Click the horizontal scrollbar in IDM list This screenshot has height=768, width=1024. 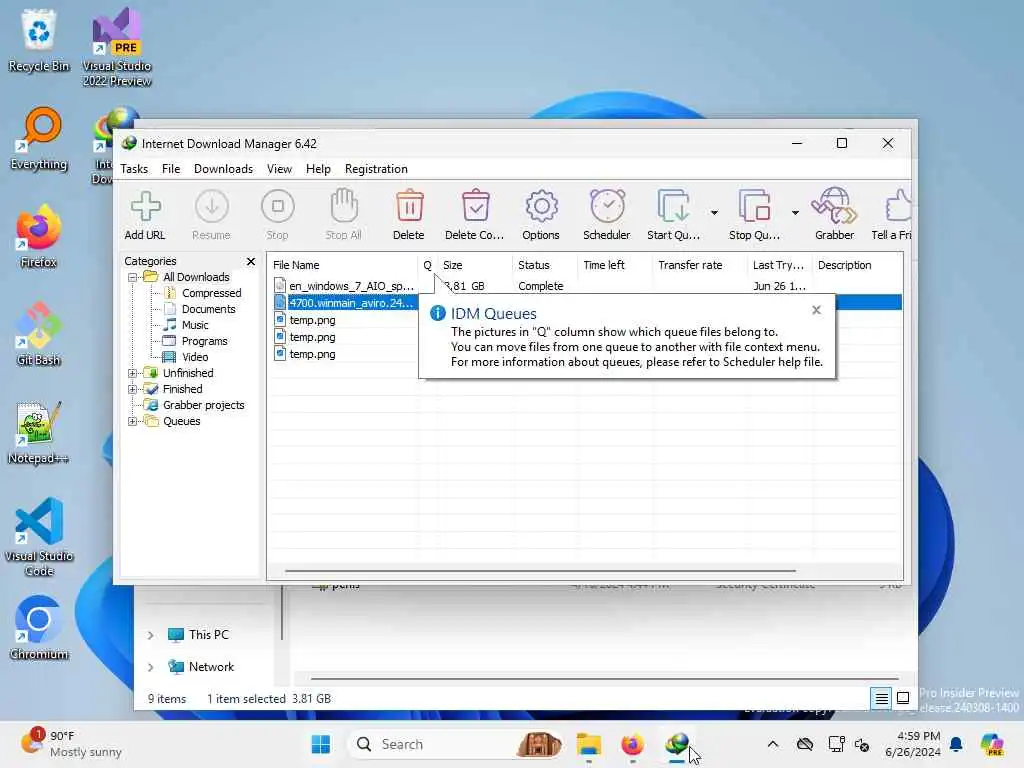[540, 571]
